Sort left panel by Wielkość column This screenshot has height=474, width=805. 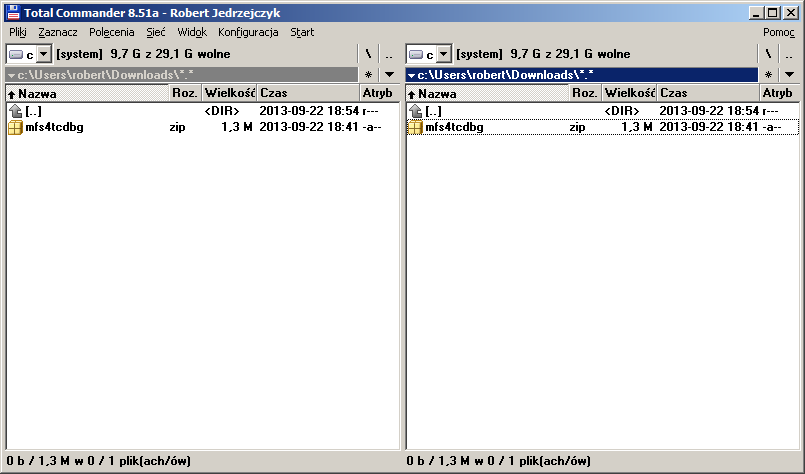tap(229, 93)
